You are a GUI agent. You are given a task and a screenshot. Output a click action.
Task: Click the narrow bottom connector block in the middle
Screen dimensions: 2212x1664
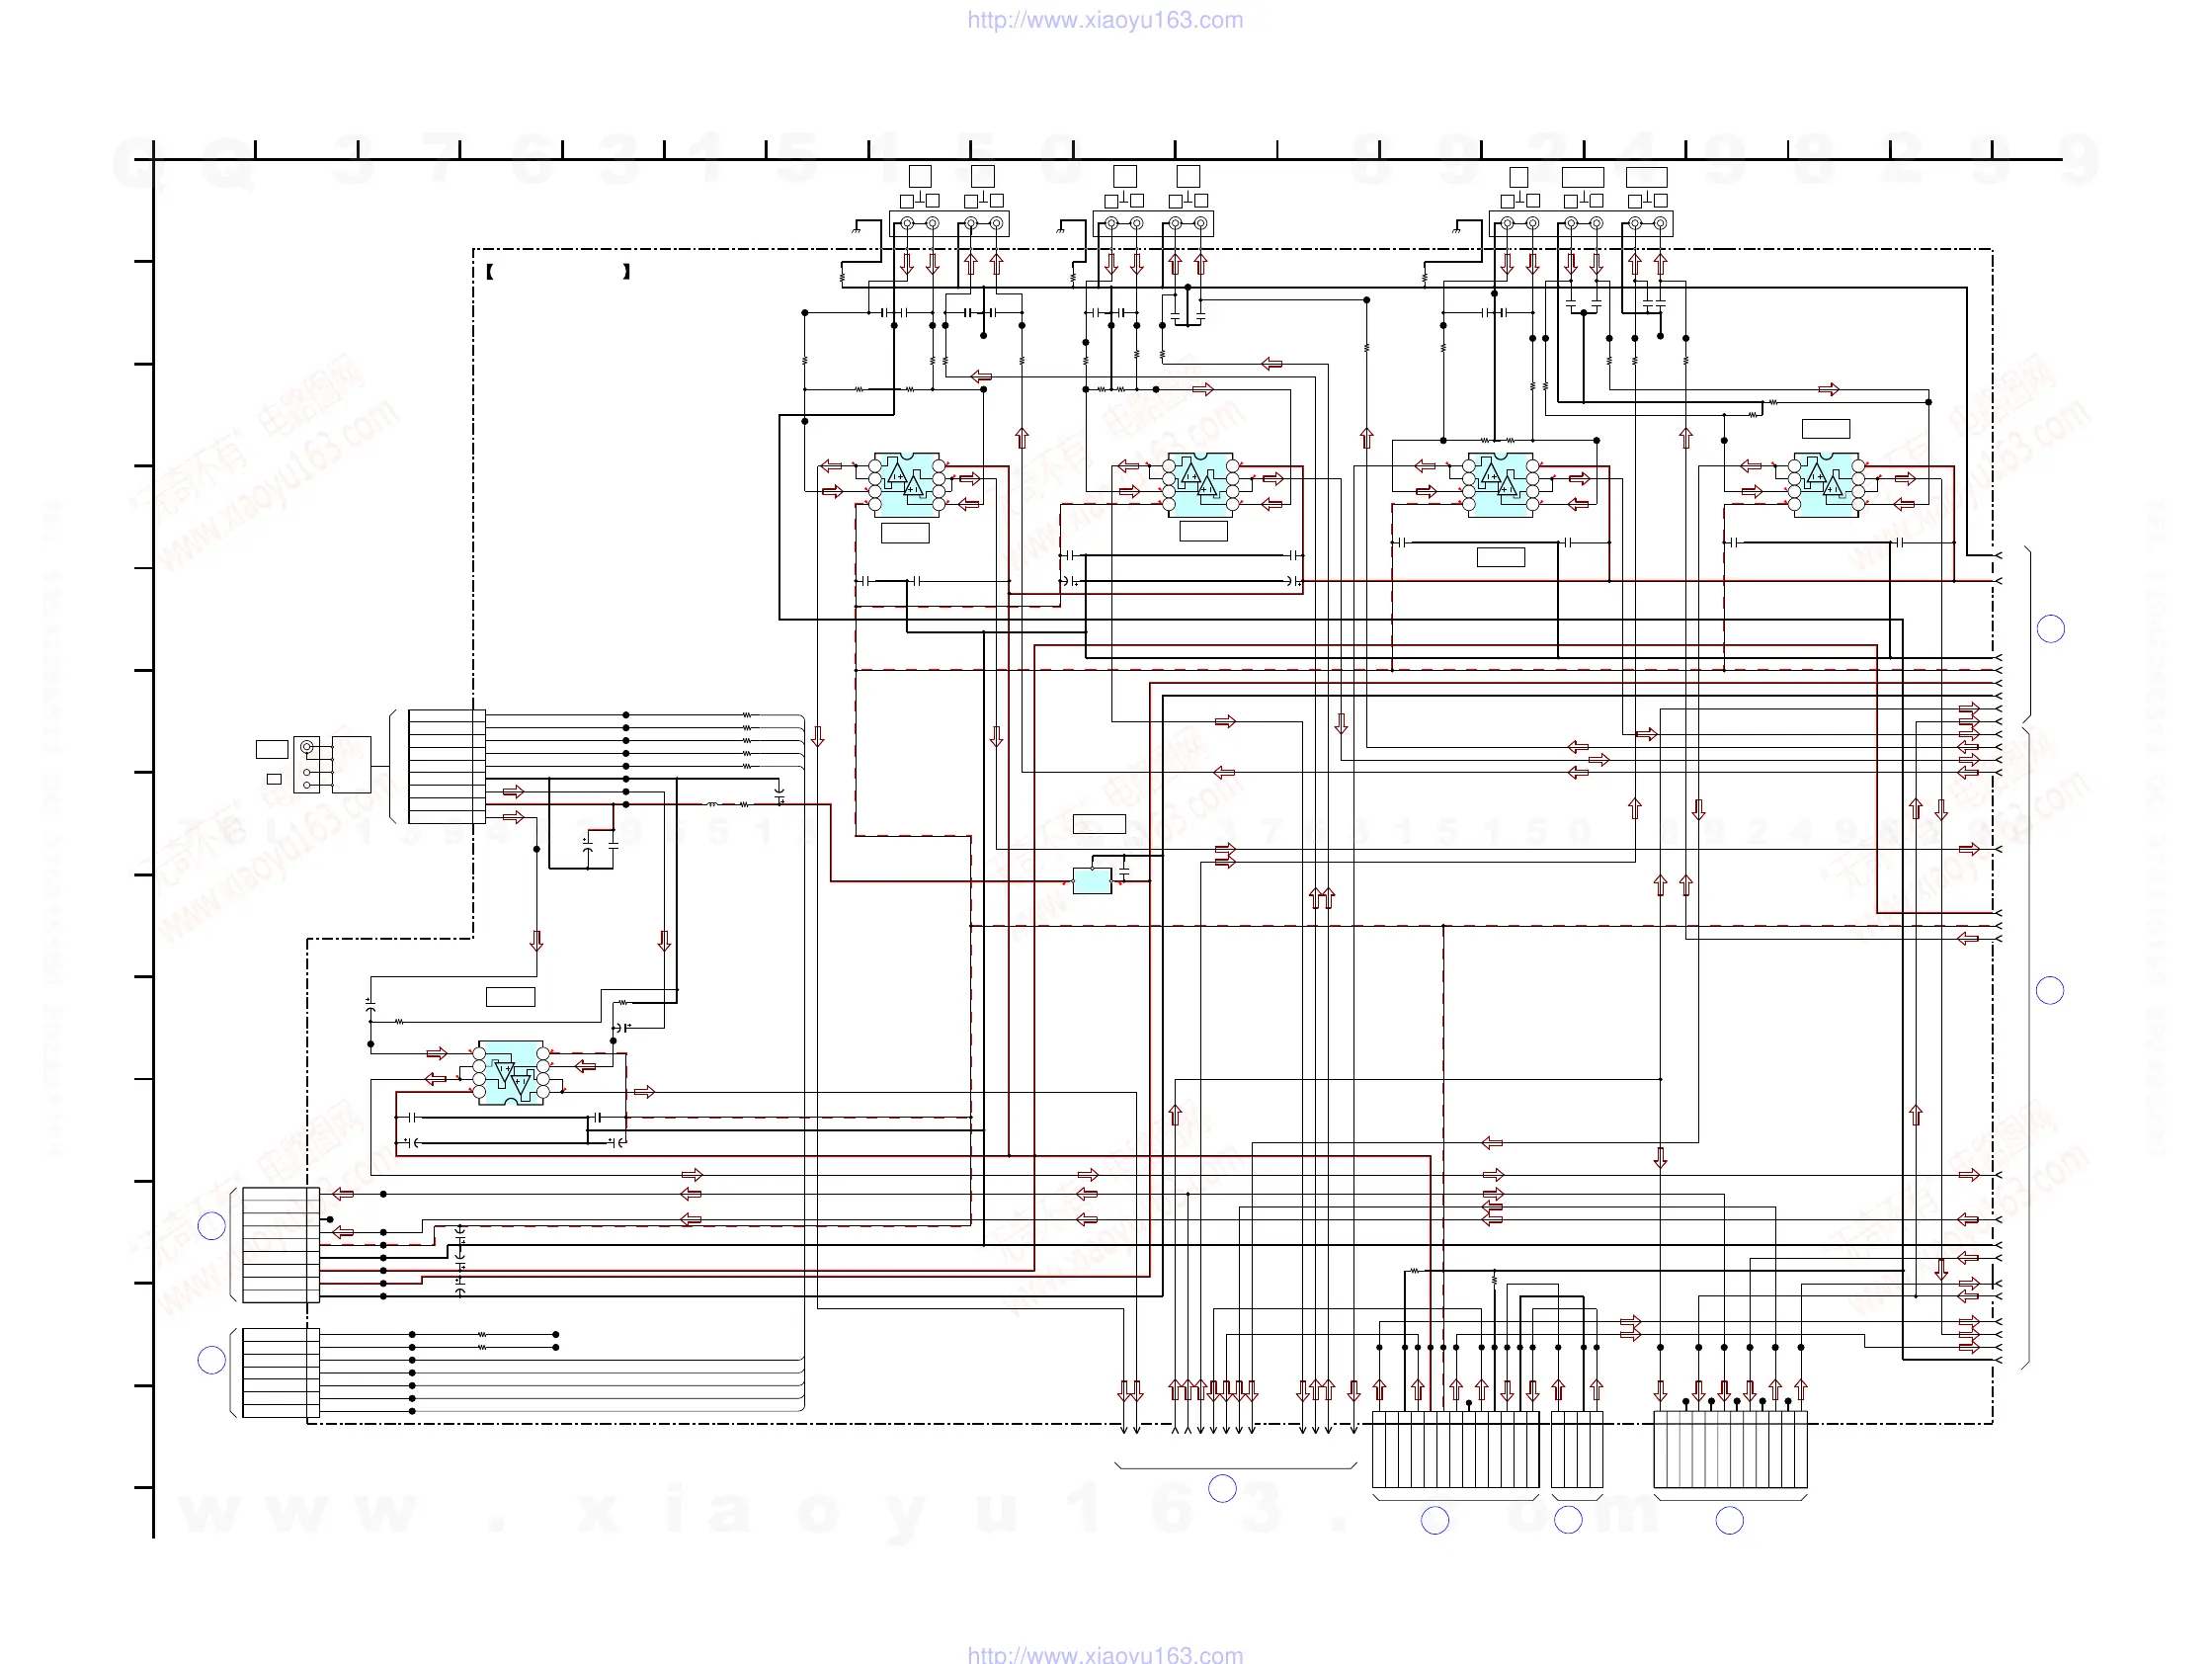point(1577,1450)
